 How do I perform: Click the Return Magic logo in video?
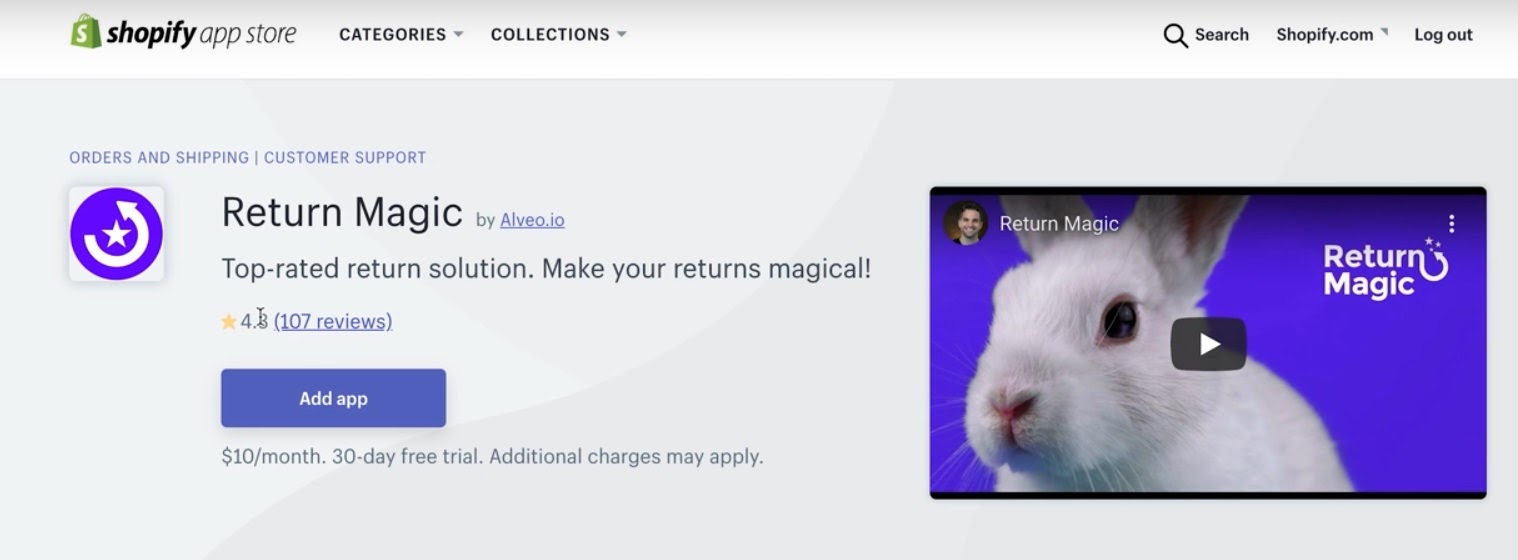(x=1385, y=268)
